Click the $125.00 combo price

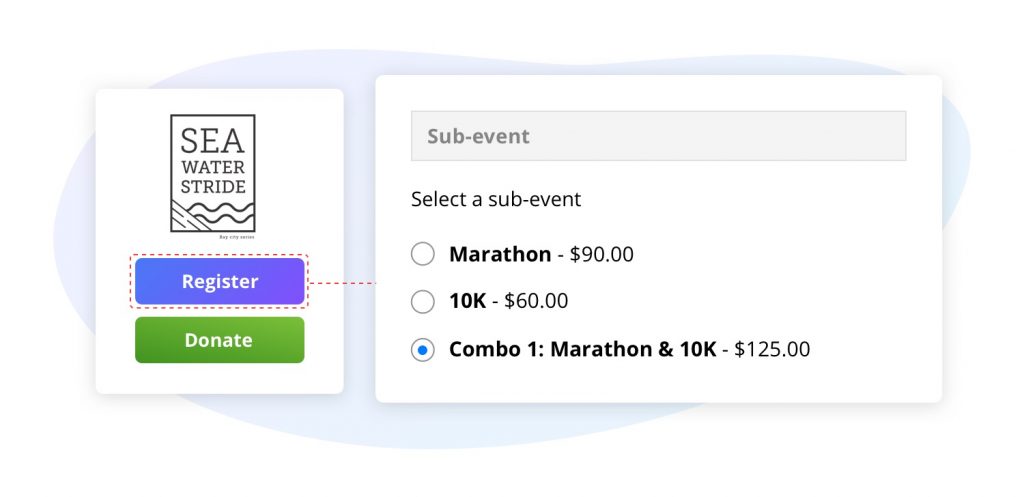tap(772, 350)
